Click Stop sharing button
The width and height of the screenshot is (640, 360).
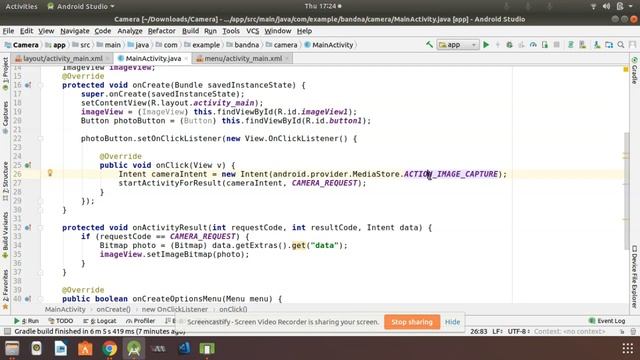click(412, 322)
